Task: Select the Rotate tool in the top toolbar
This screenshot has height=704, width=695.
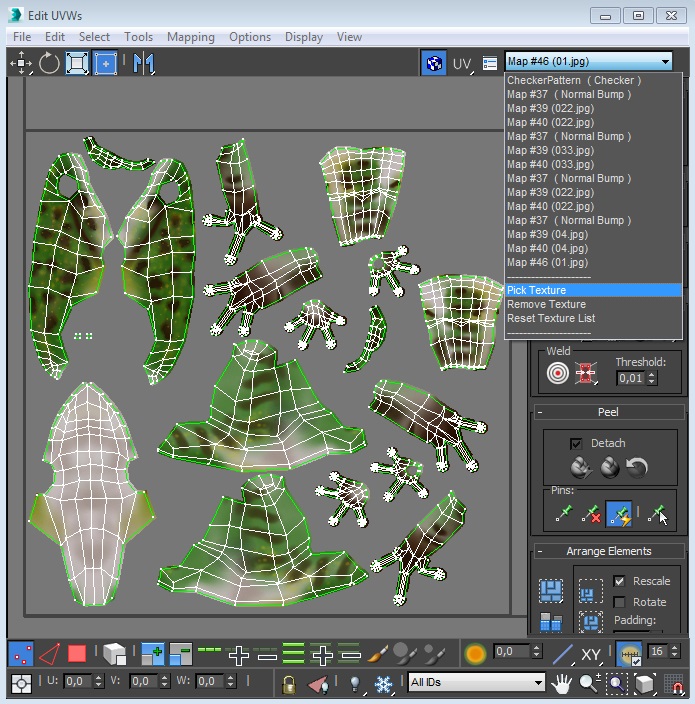Action: [49, 63]
